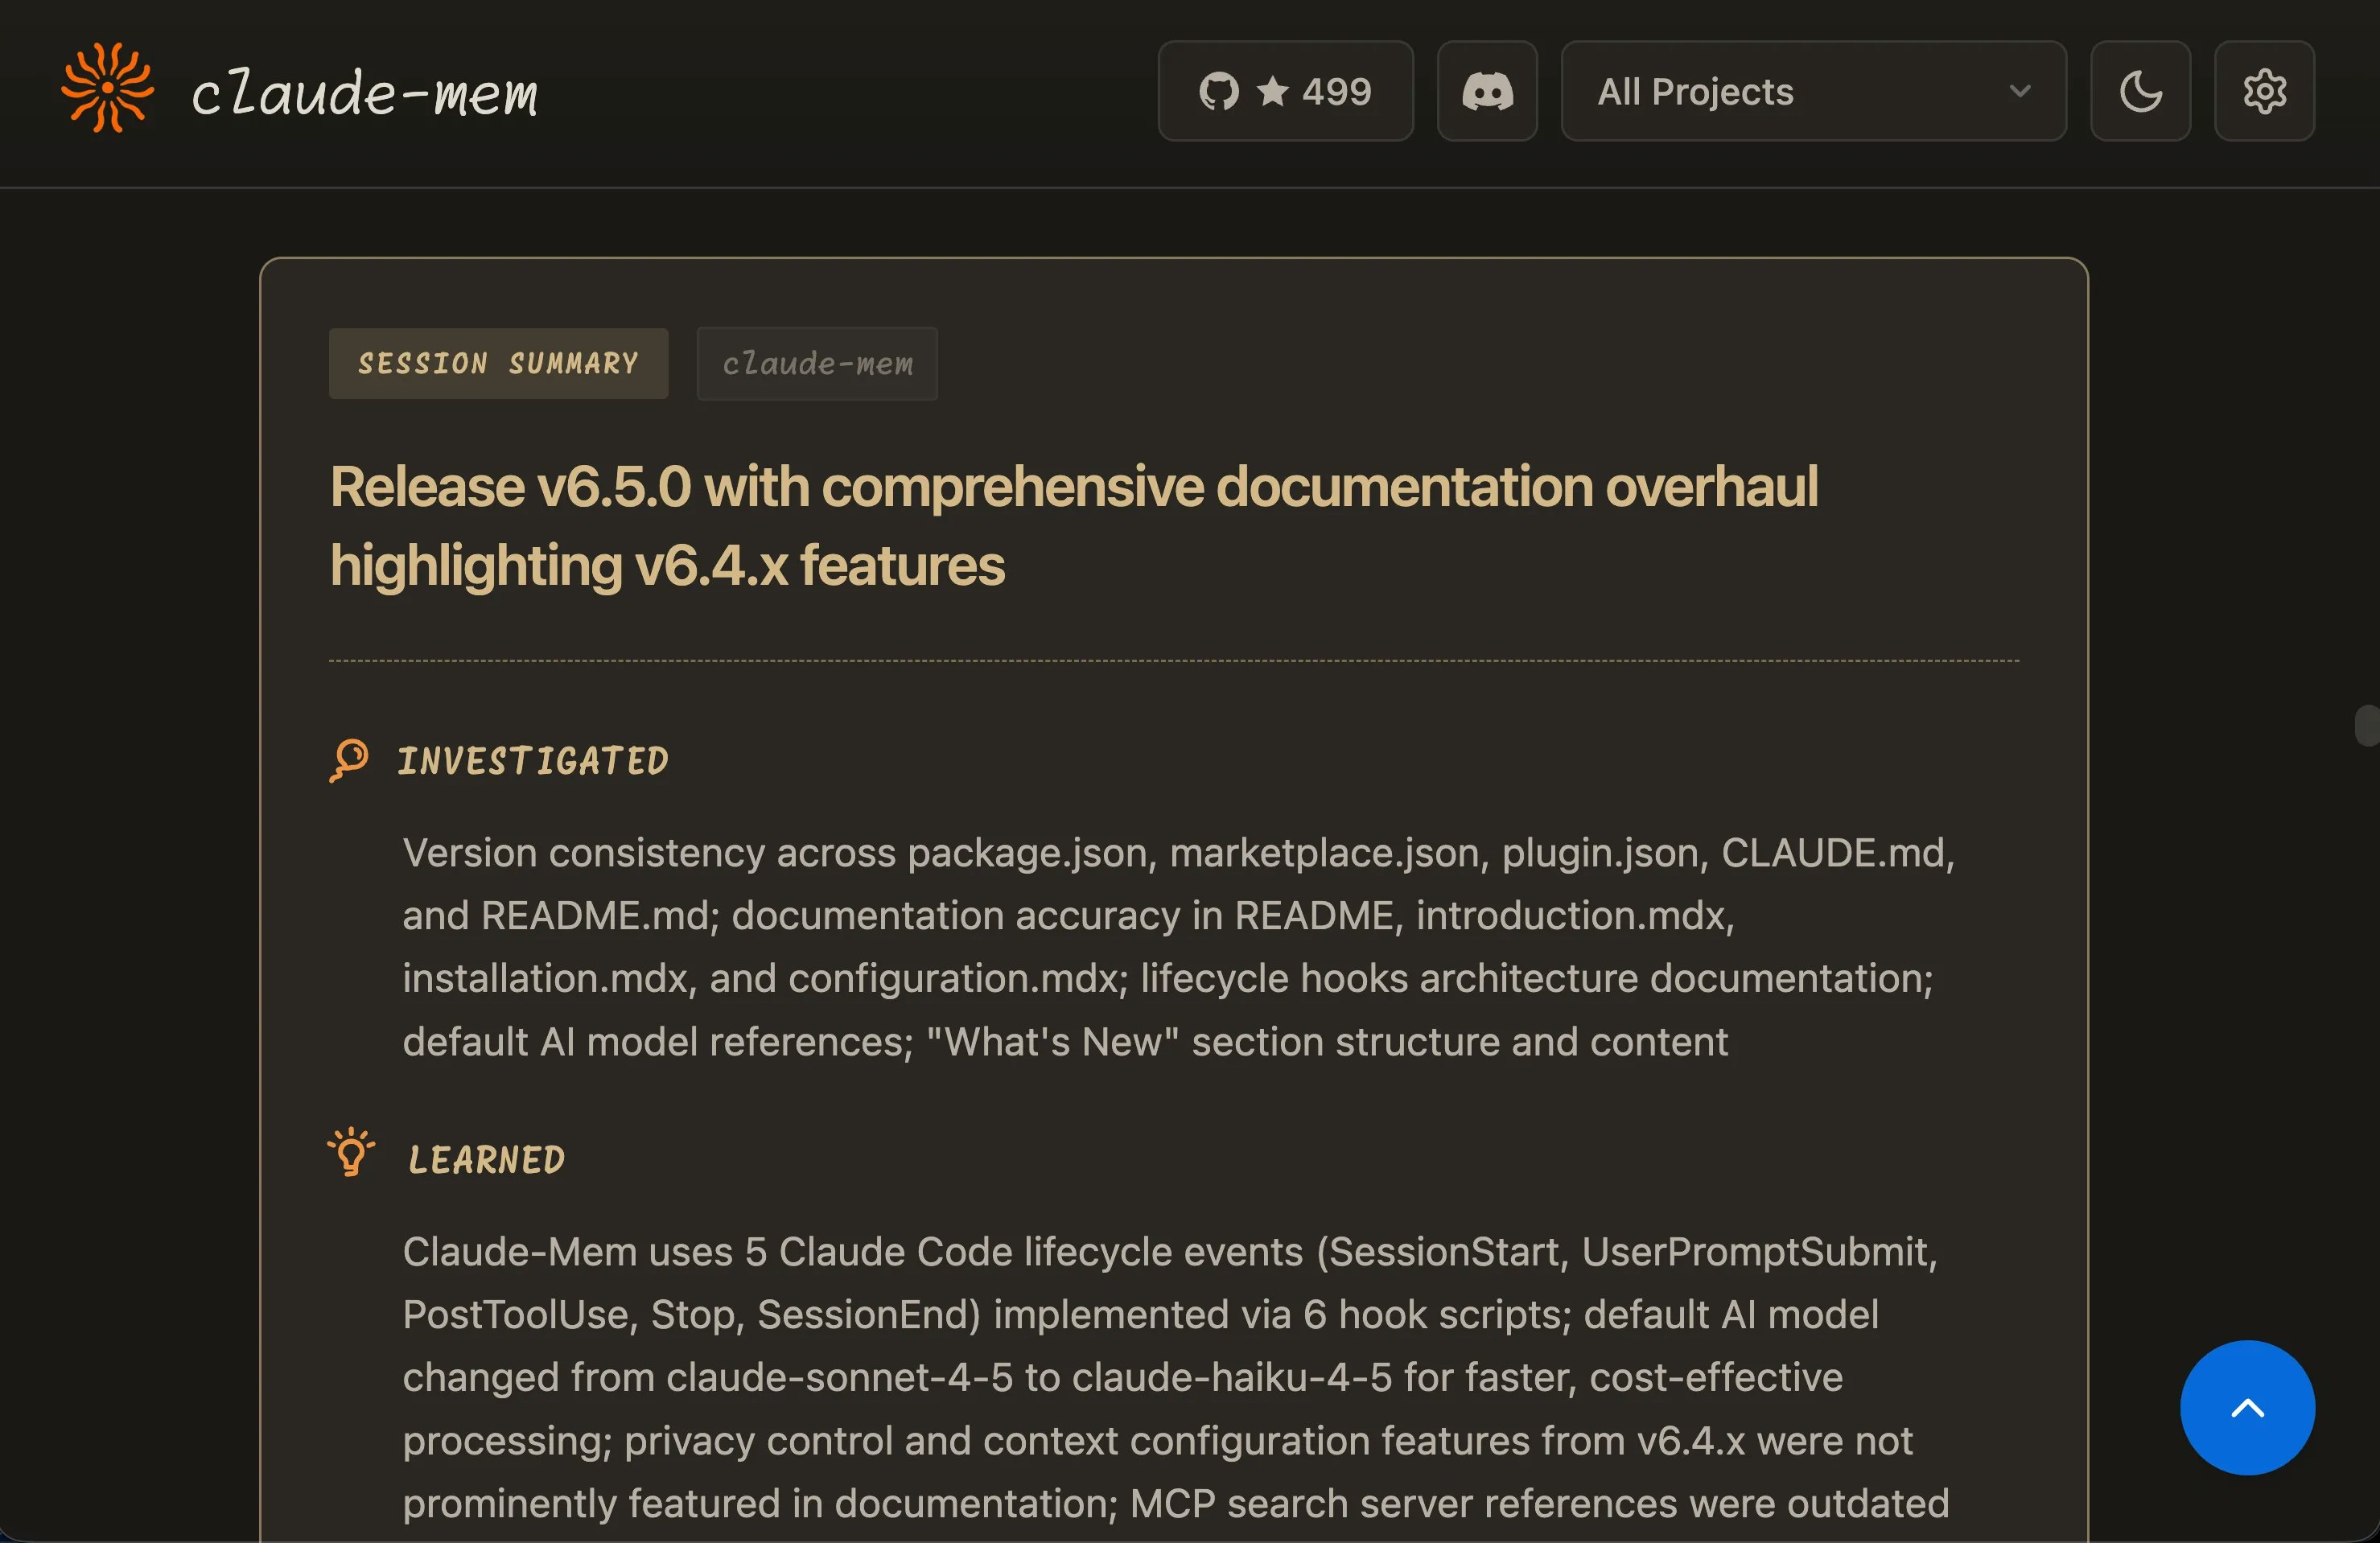Click the claude-mem project tag
2380x1543 pixels.
coord(817,363)
